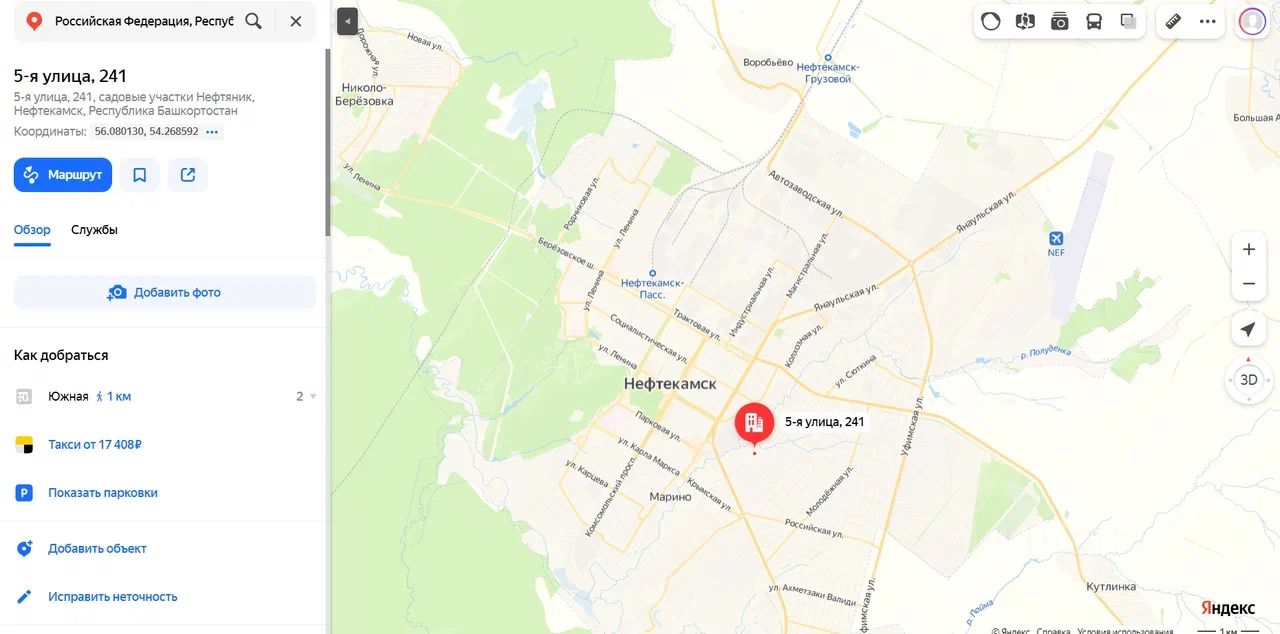Click Добавить фото button
1280x634 pixels.
click(165, 292)
